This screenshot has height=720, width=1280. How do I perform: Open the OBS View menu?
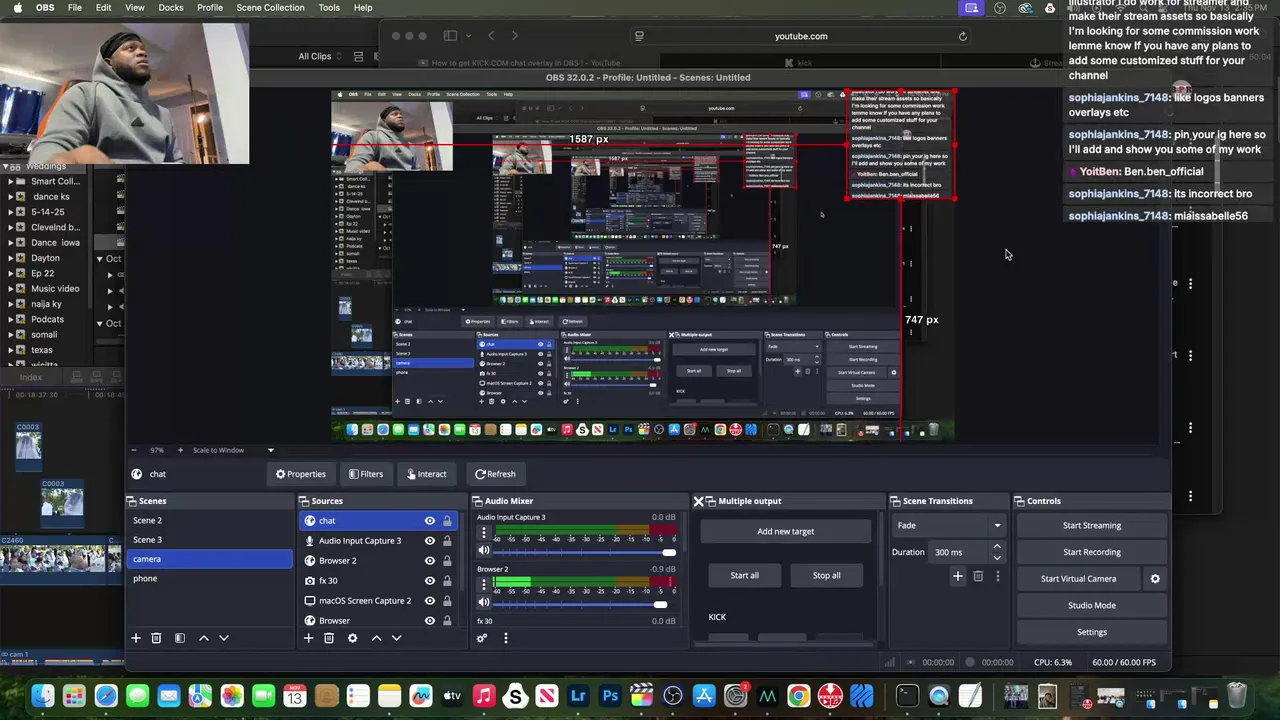coord(135,8)
